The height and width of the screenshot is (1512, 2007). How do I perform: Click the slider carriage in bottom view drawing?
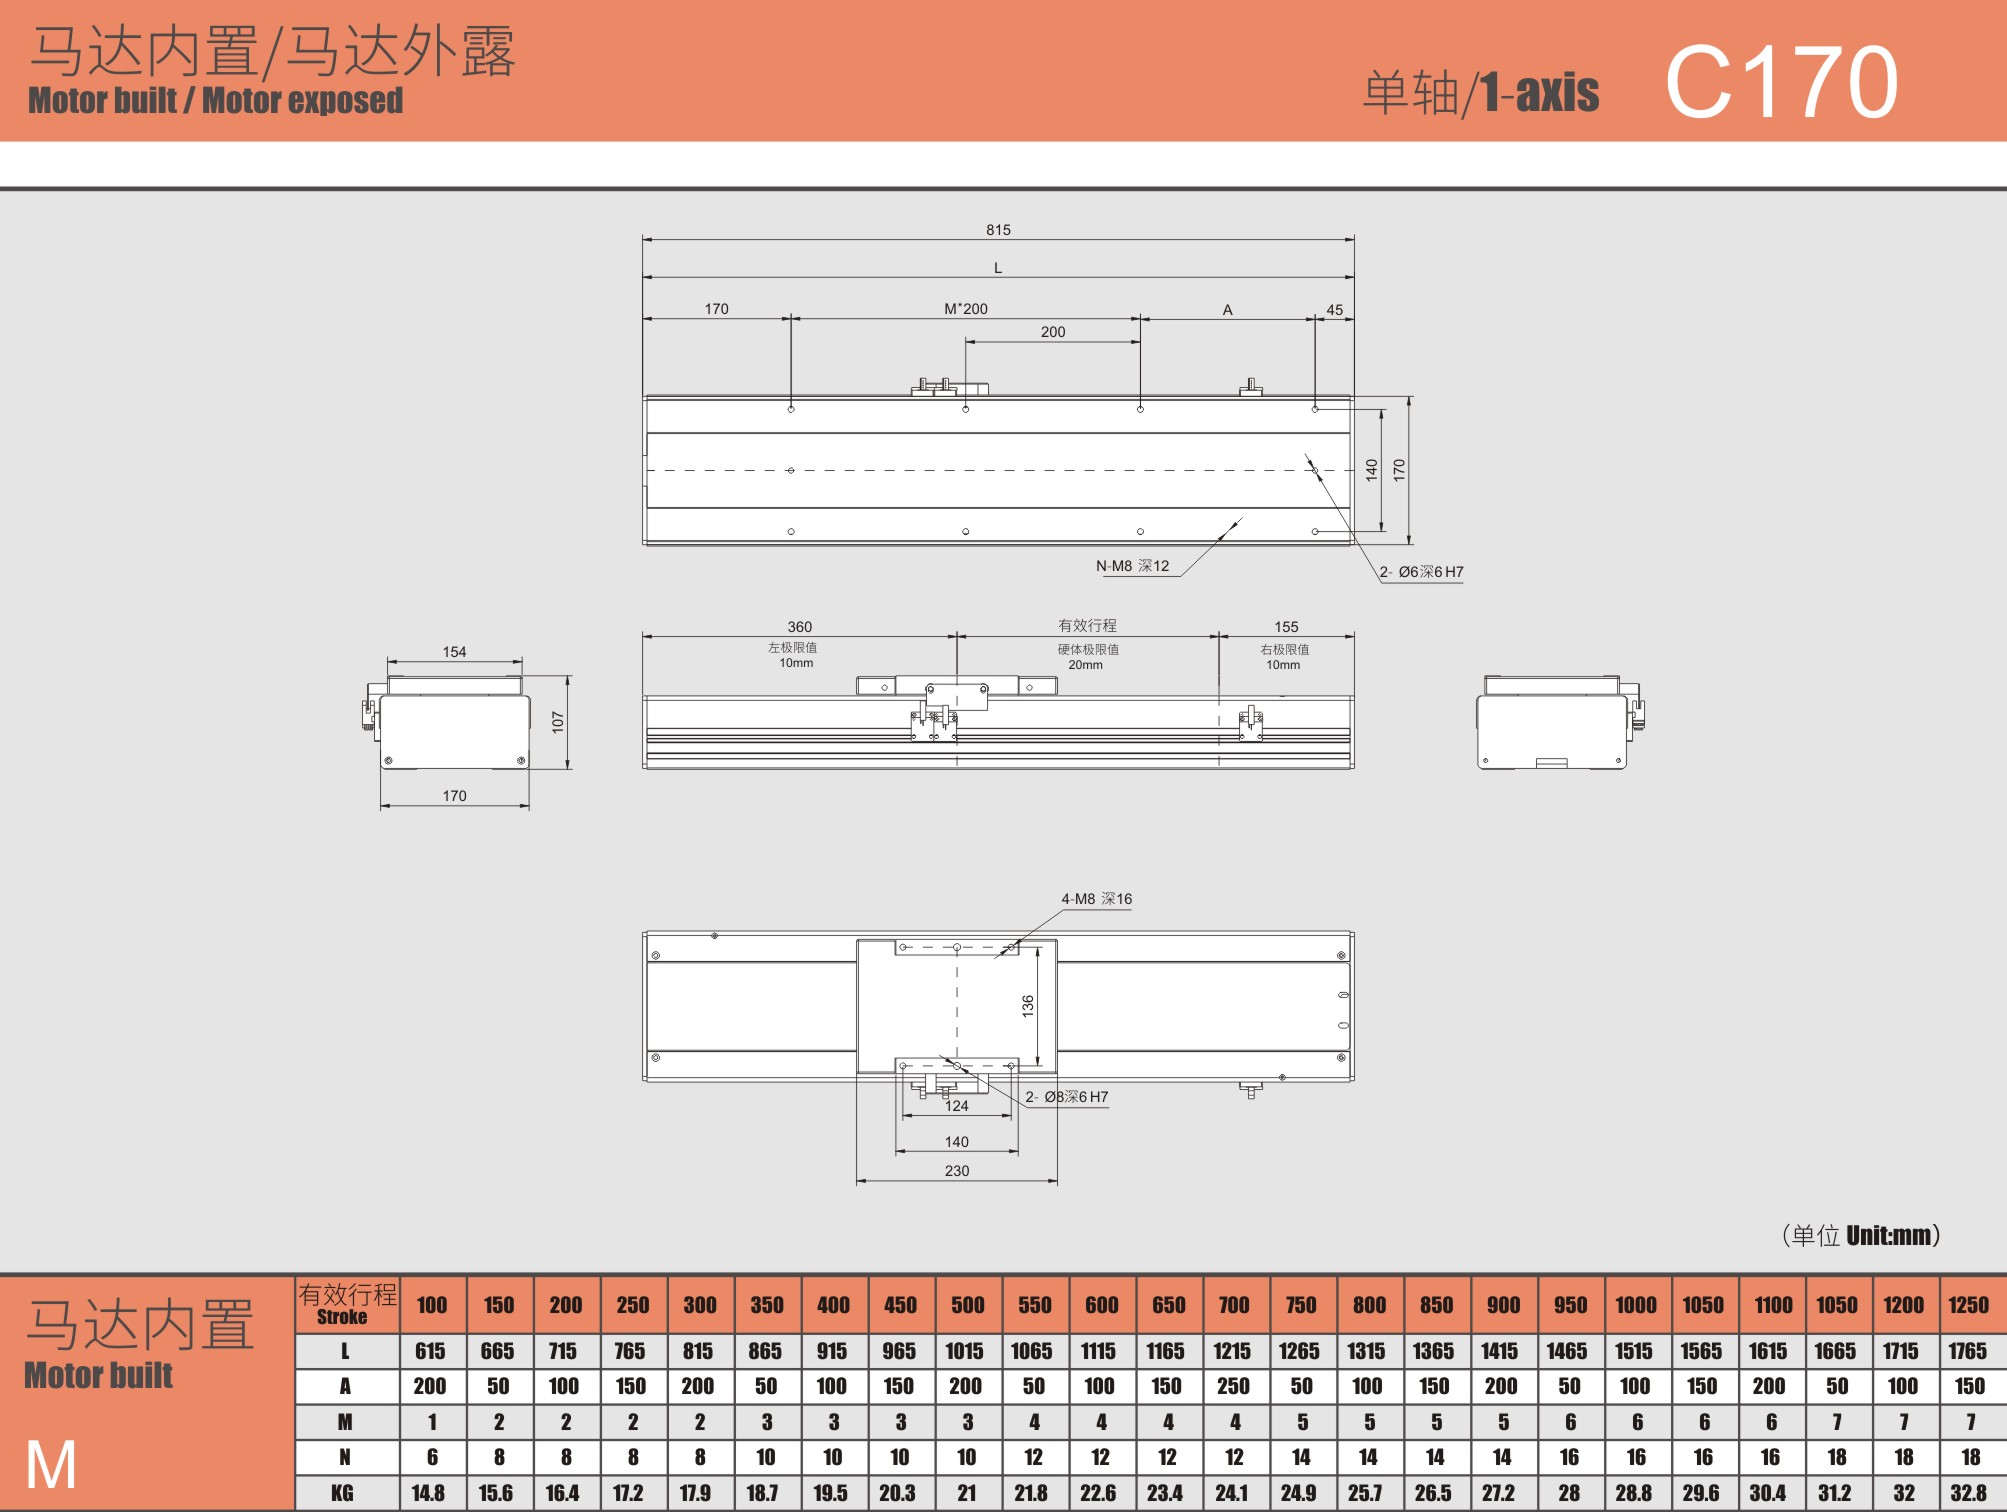(x=957, y=1007)
